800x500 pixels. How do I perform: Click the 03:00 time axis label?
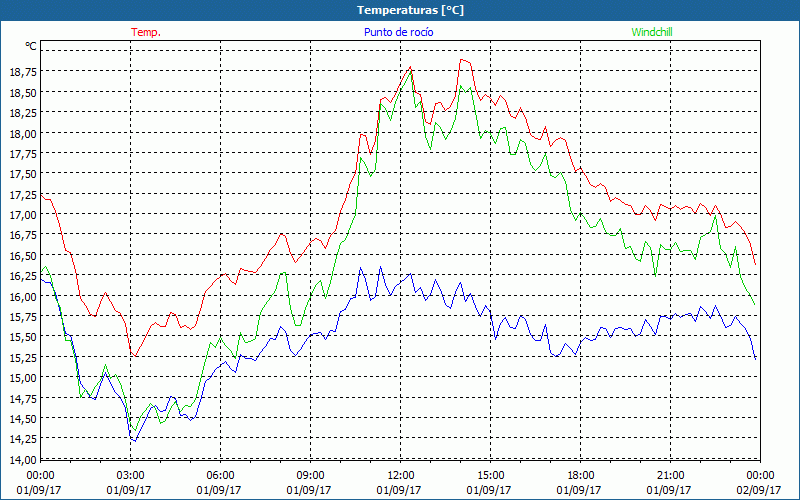(130, 476)
